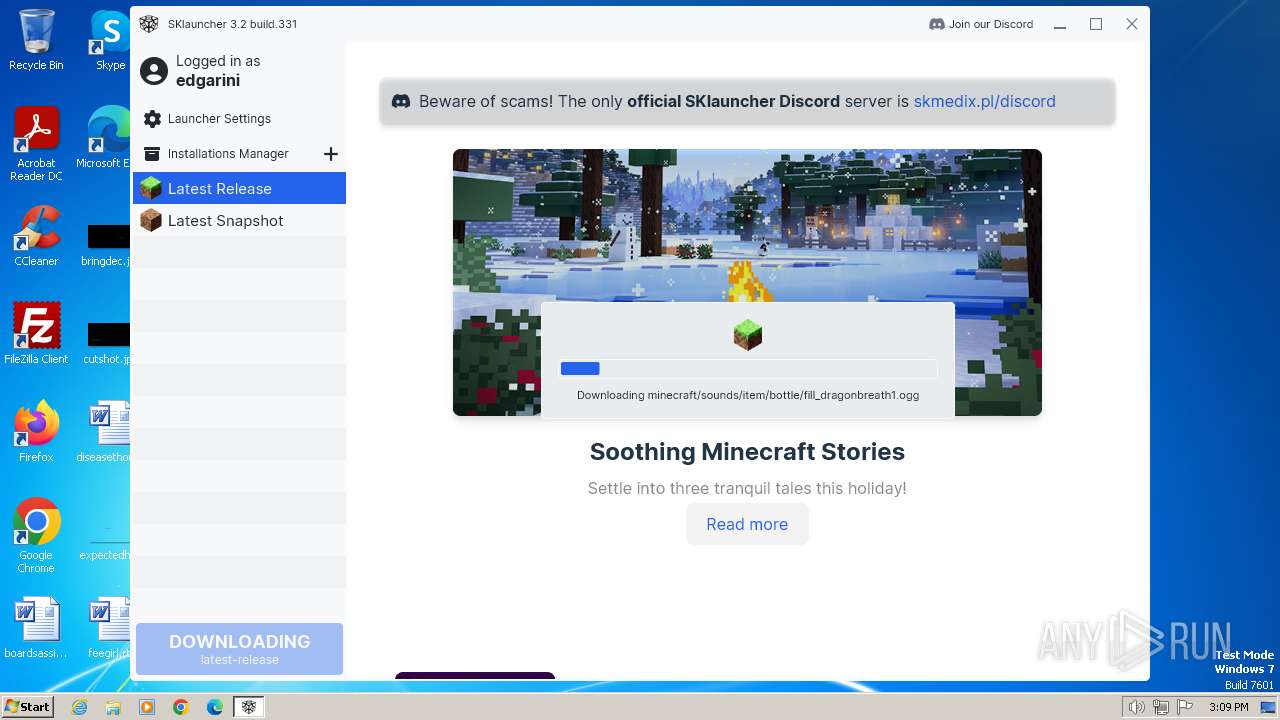
Task: Open Launcher Settings
Action: pos(219,118)
